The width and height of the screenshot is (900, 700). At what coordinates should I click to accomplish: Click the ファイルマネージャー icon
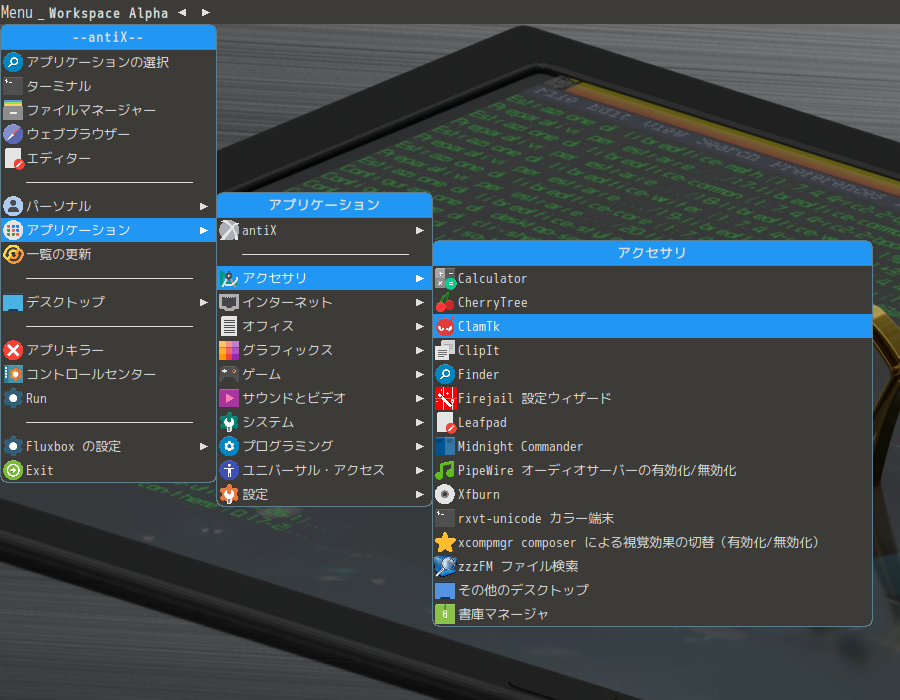pyautogui.click(x=13, y=110)
